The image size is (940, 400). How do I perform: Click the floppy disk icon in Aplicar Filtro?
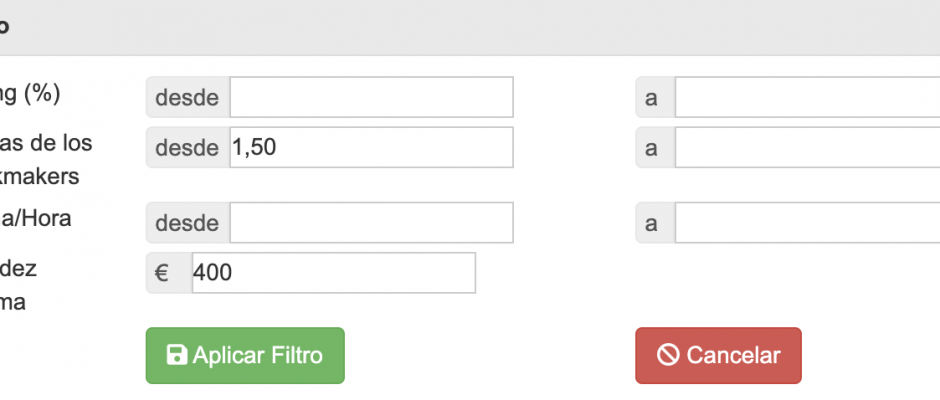[x=177, y=355]
